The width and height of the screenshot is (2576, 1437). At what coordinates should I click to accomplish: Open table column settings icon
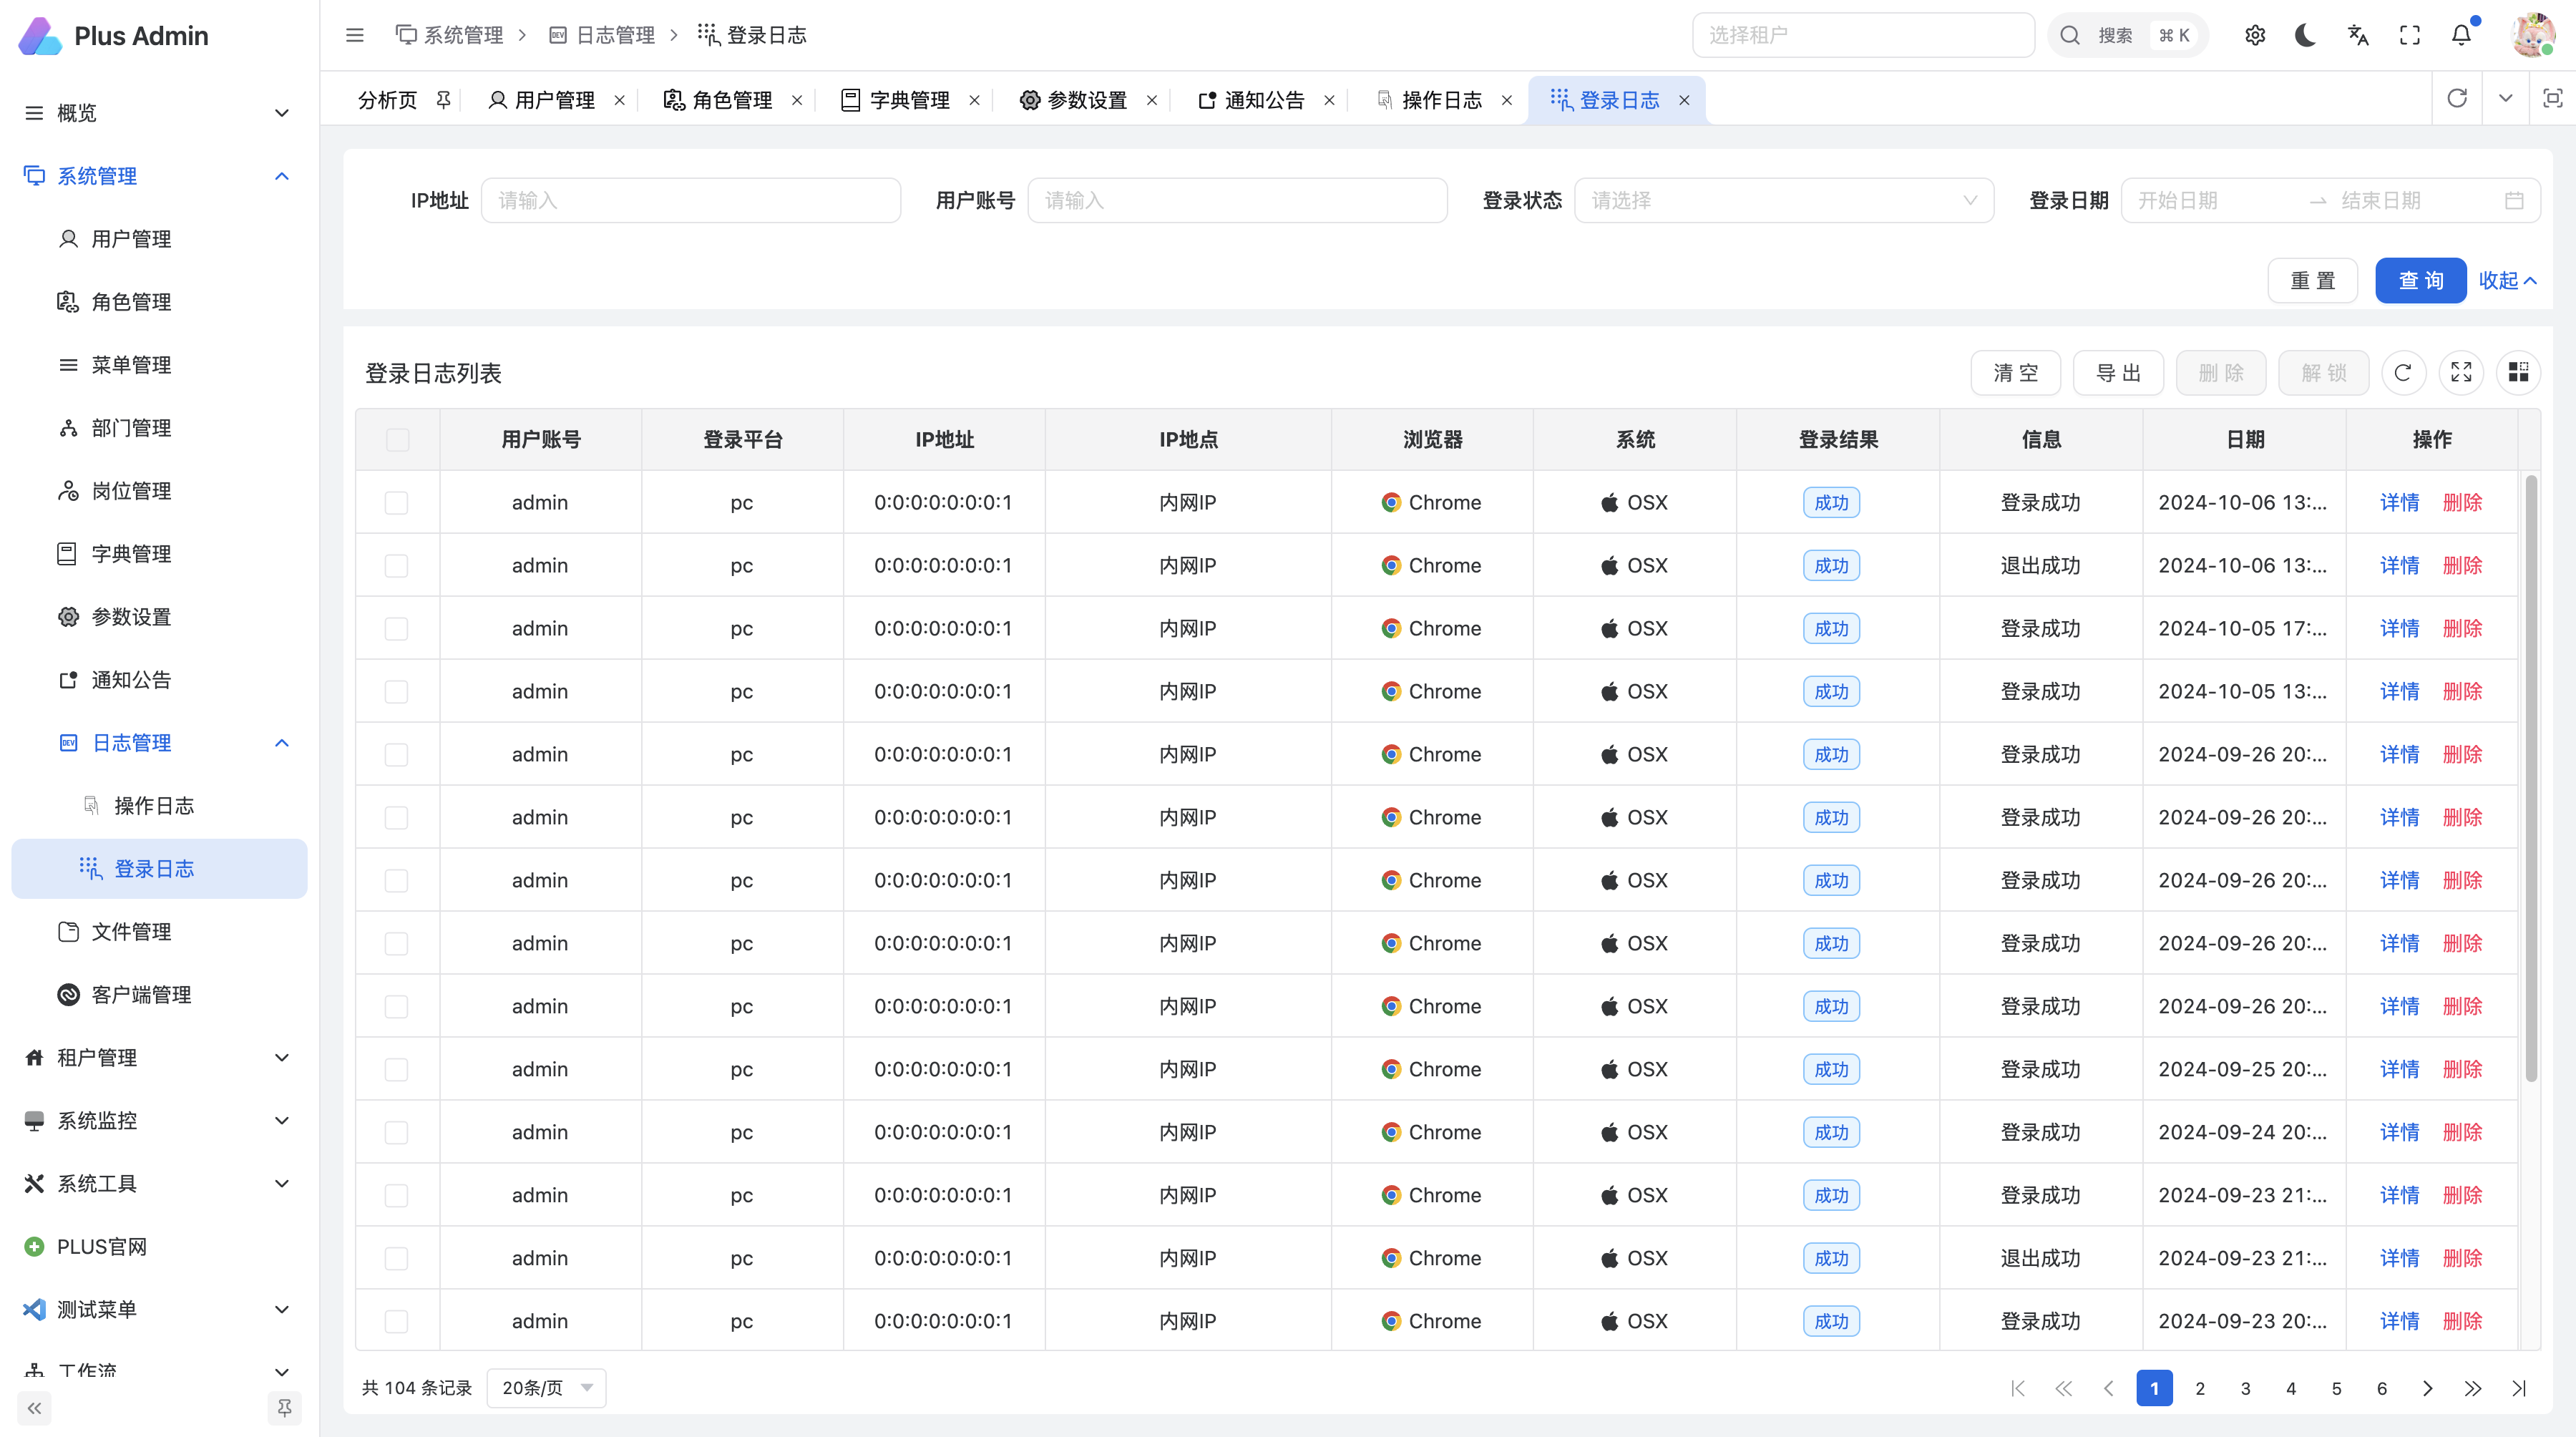[x=2518, y=373]
